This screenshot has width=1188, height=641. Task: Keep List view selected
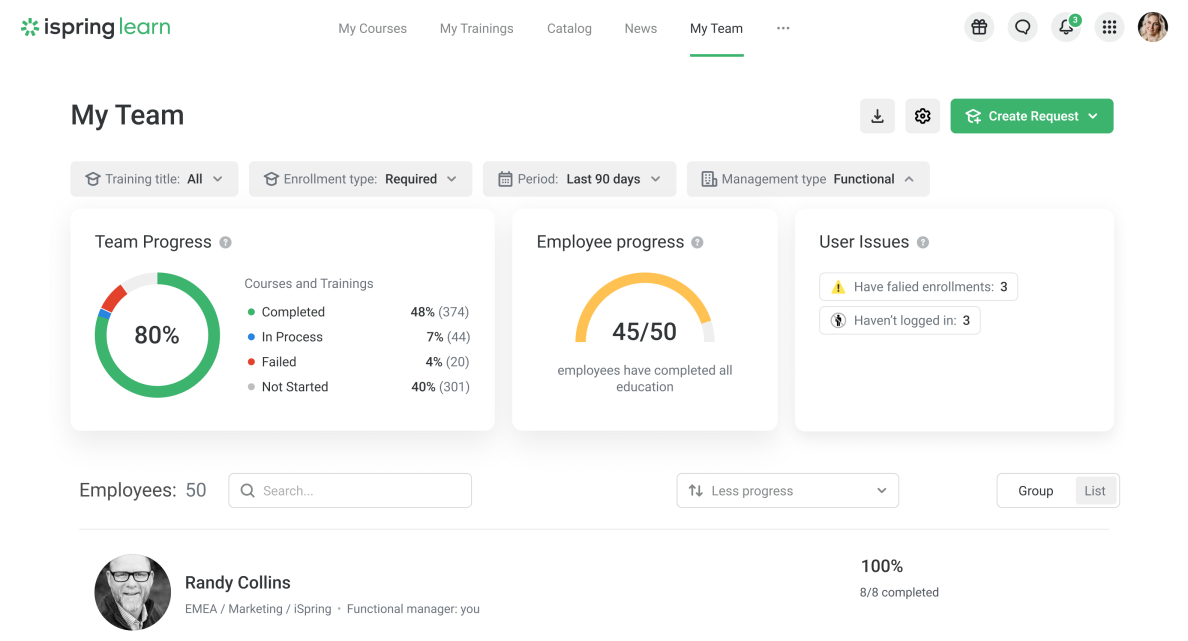click(1095, 490)
